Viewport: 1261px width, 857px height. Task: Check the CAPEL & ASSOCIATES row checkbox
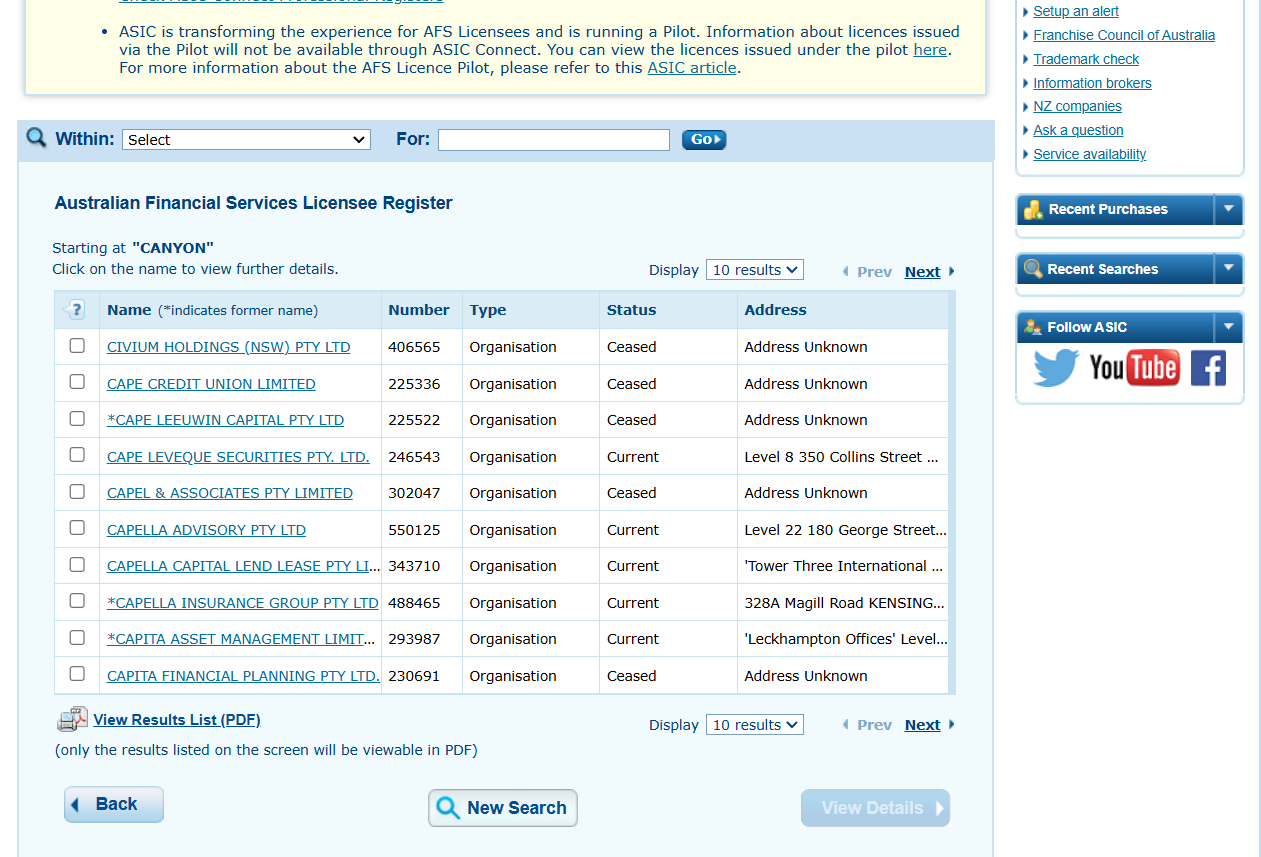(x=77, y=491)
